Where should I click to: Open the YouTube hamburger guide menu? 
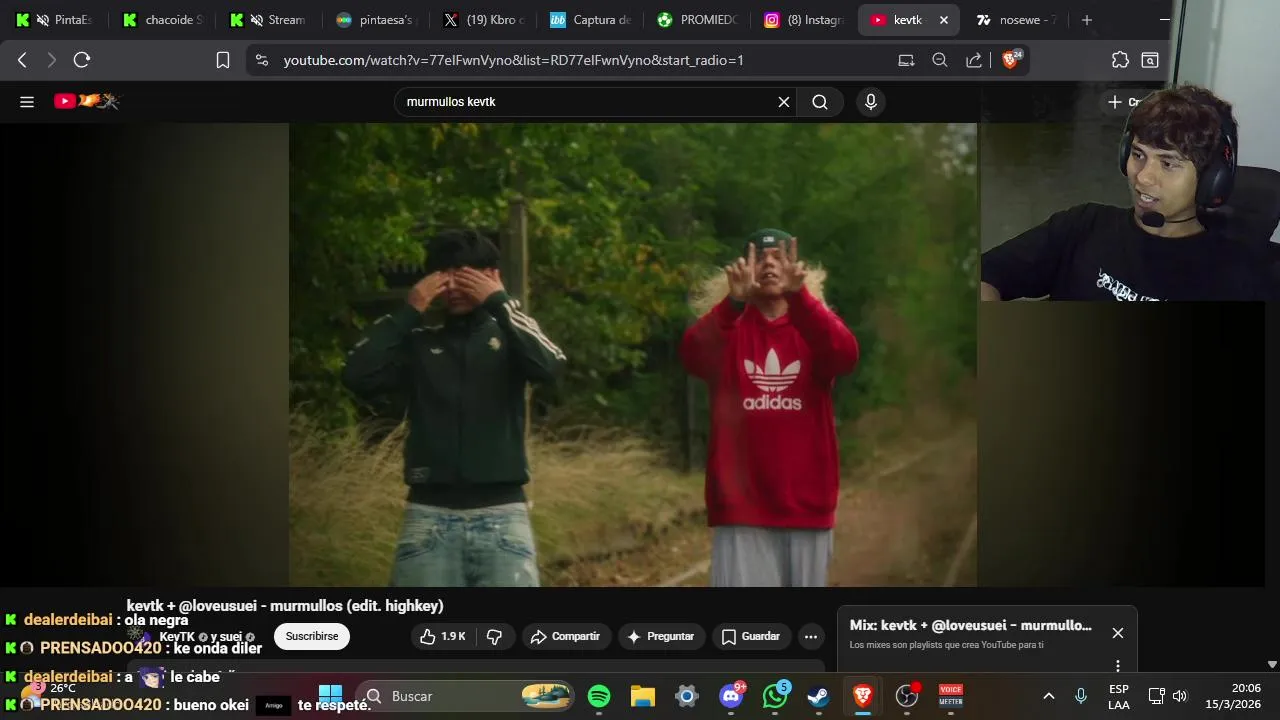coord(27,101)
